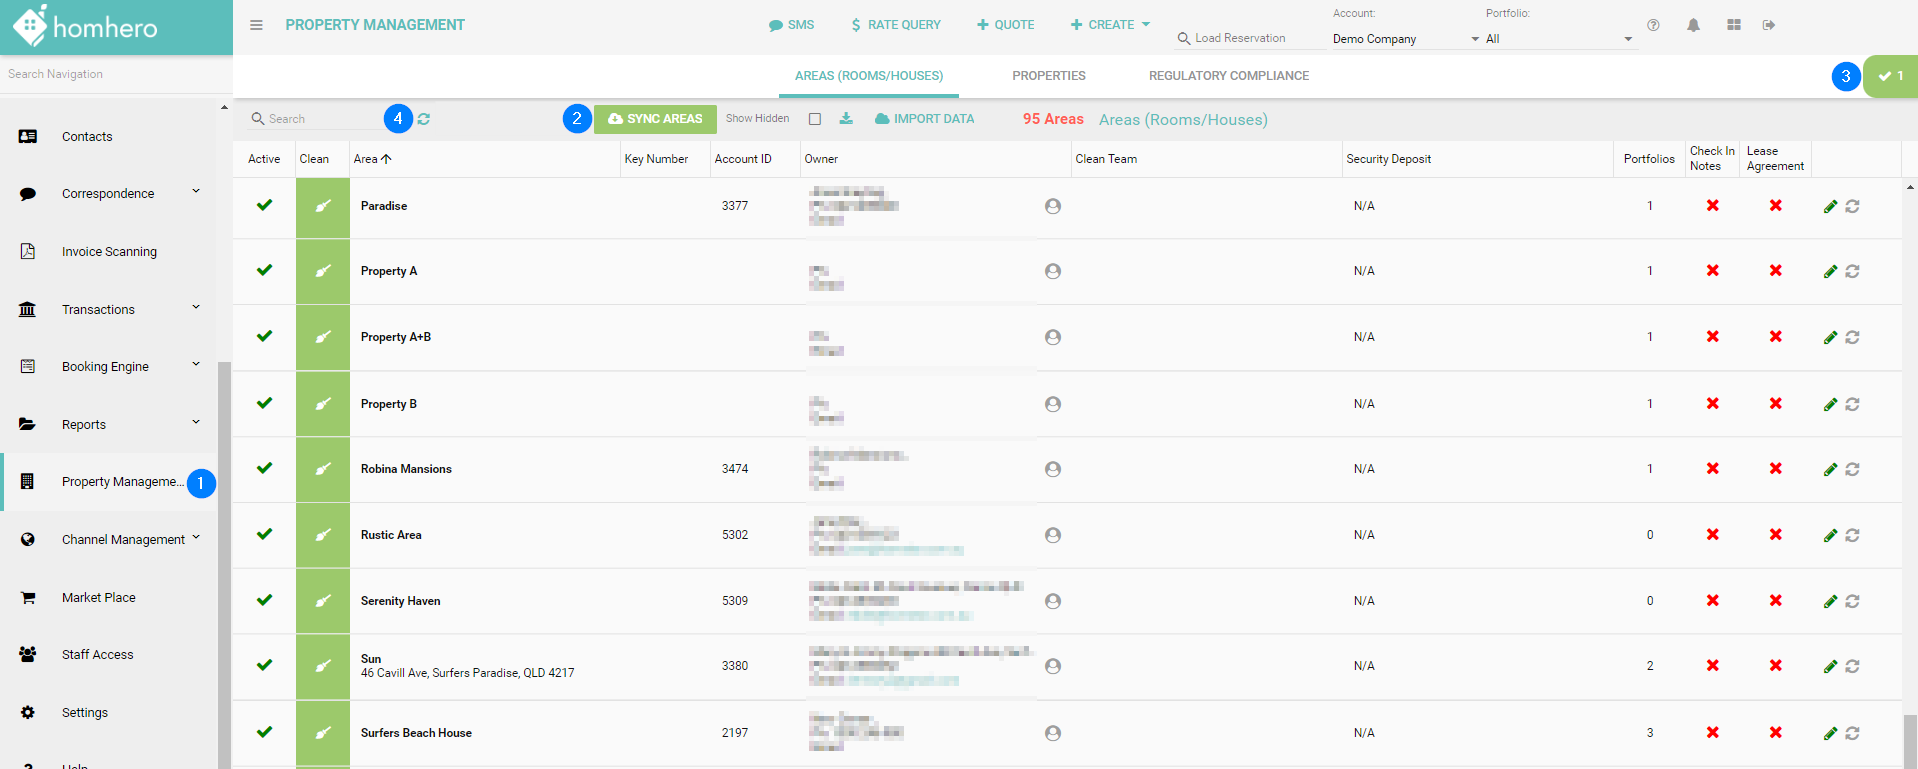Click the hamburger menu icon

[256, 25]
